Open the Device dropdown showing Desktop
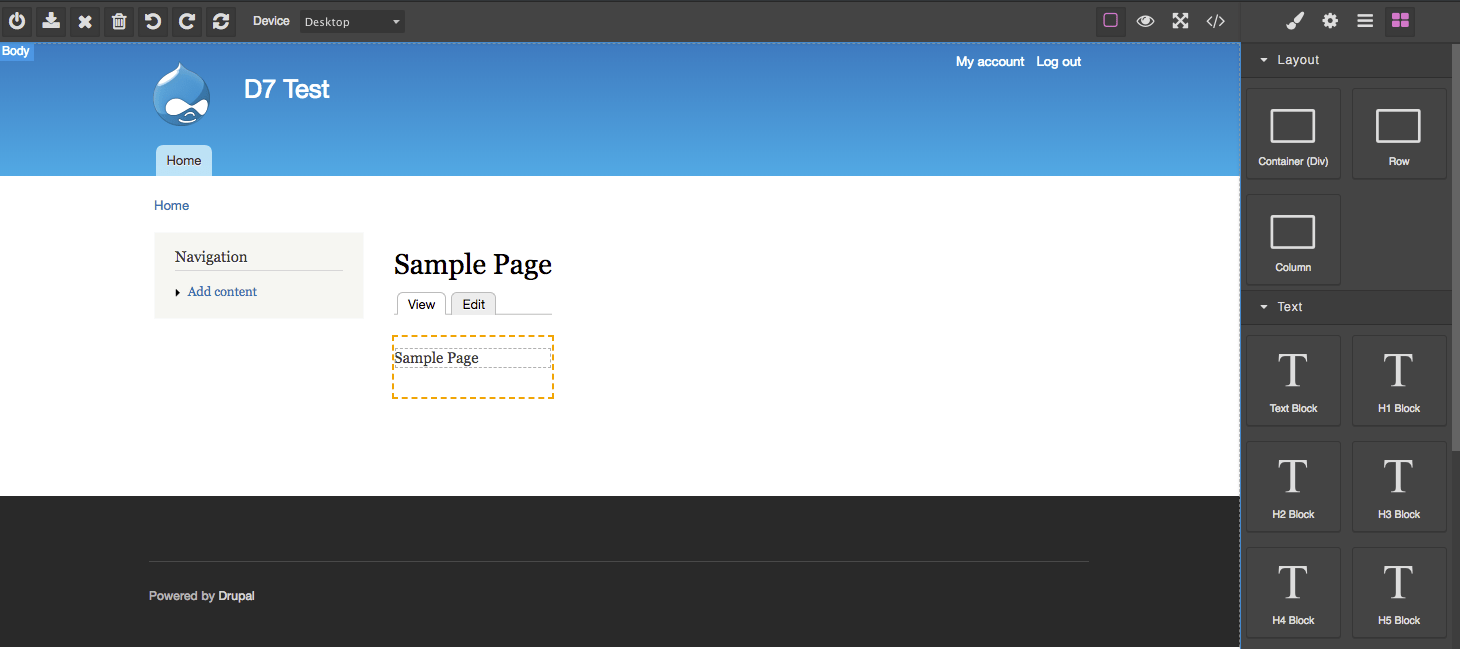This screenshot has height=649, width=1460. [x=352, y=21]
